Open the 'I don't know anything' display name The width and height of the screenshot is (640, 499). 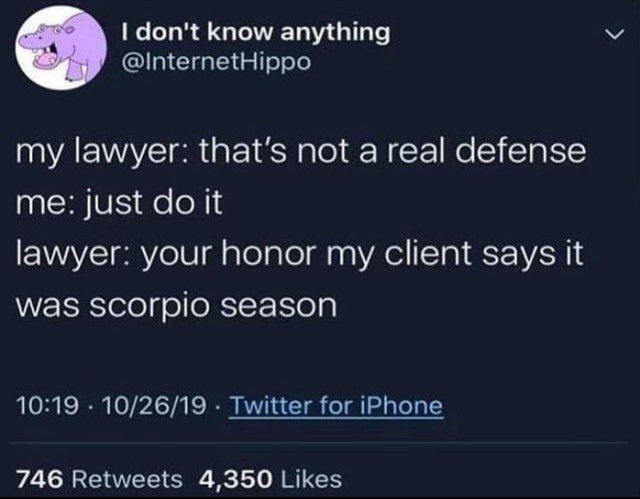coord(256,32)
